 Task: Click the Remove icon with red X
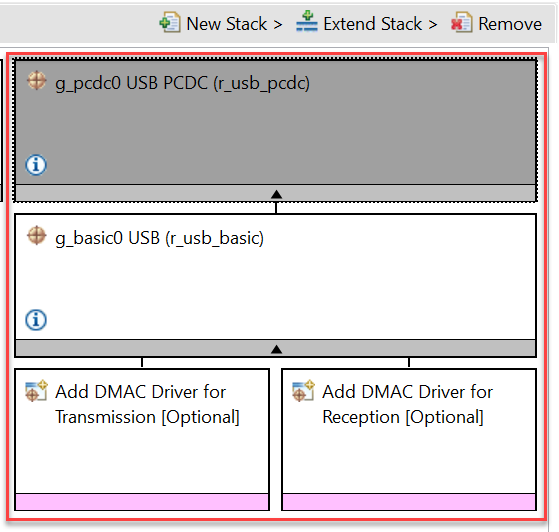coord(462,23)
